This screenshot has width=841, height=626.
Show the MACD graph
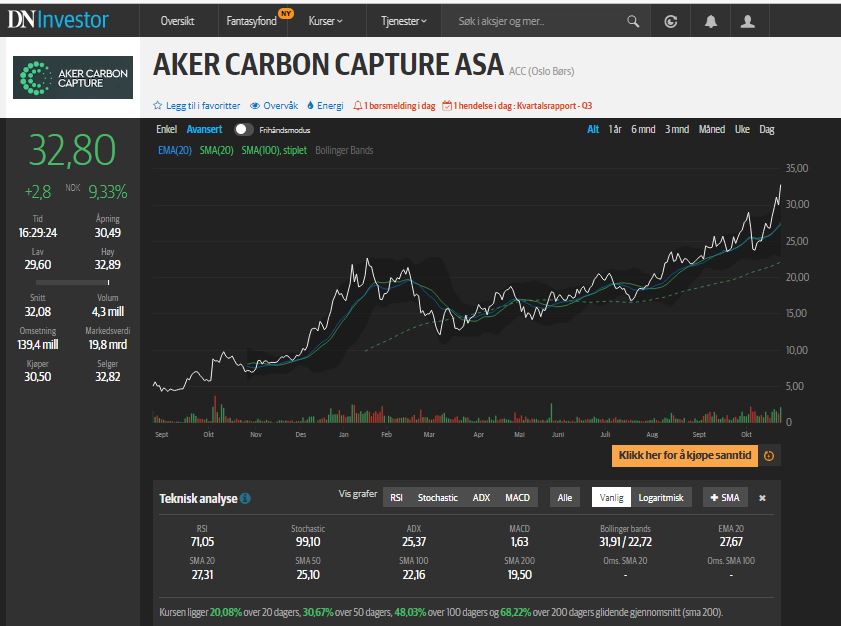coord(518,497)
